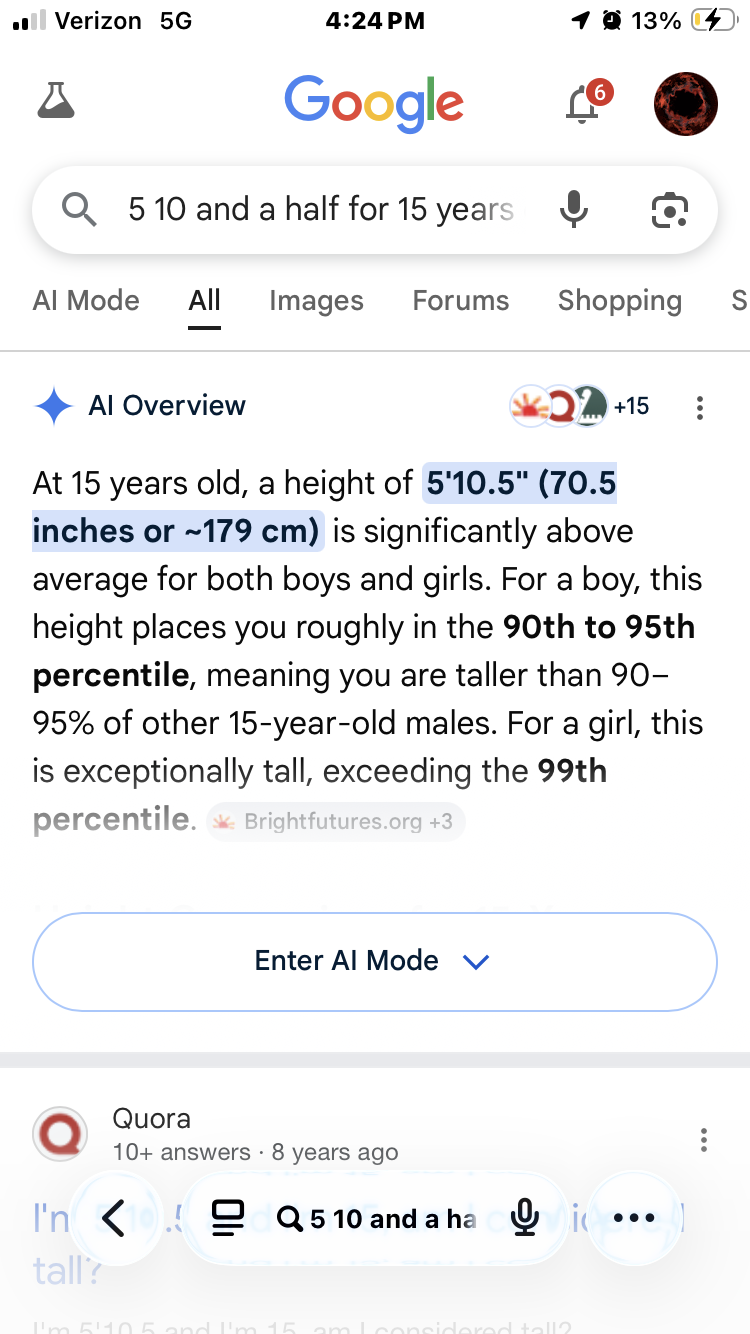This screenshot has height=1334, width=750.
Task: Expand the Enter AI Mode button
Action: point(375,961)
